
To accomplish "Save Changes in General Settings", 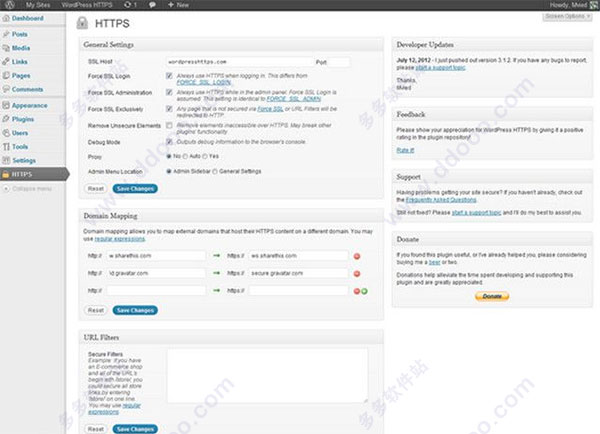I will point(135,189).
